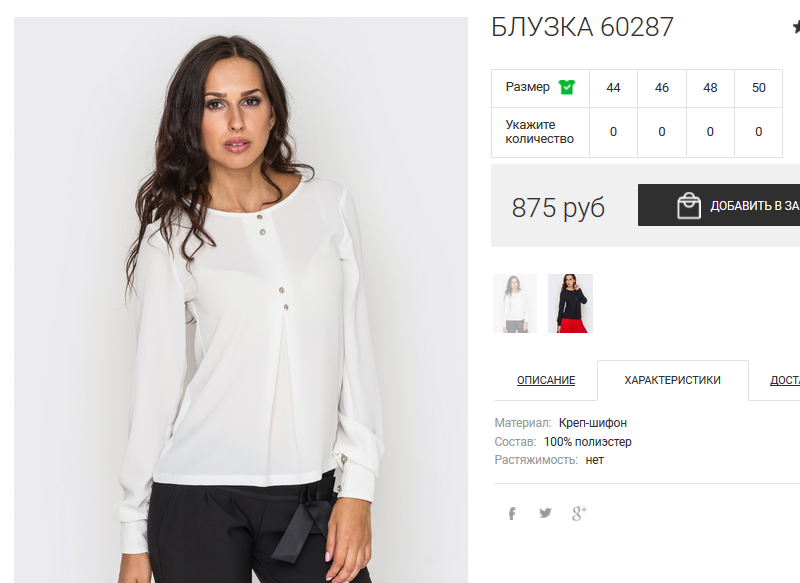This screenshot has height=583, width=800.
Task: Select size 44 column header
Action: (613, 88)
